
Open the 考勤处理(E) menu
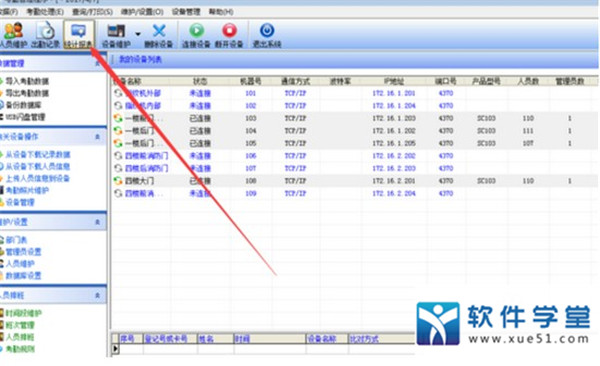[x=45, y=12]
